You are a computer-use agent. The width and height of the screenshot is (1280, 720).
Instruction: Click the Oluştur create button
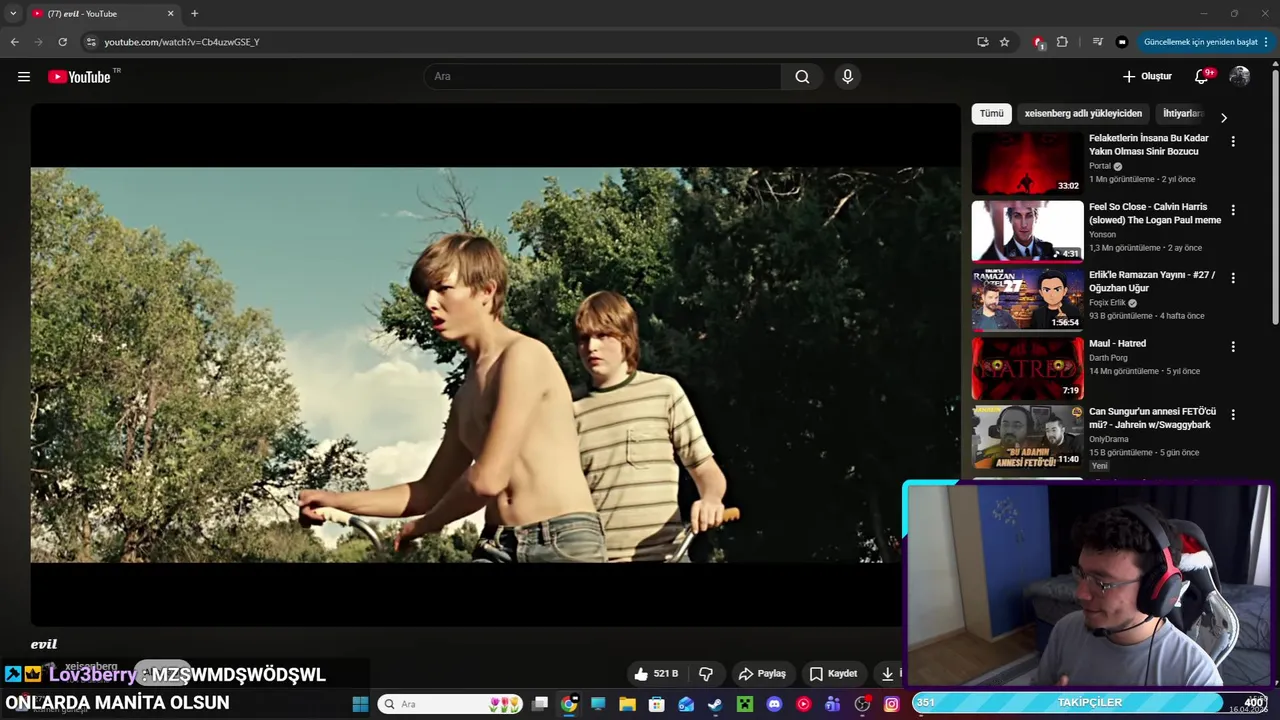pyautogui.click(x=1147, y=77)
